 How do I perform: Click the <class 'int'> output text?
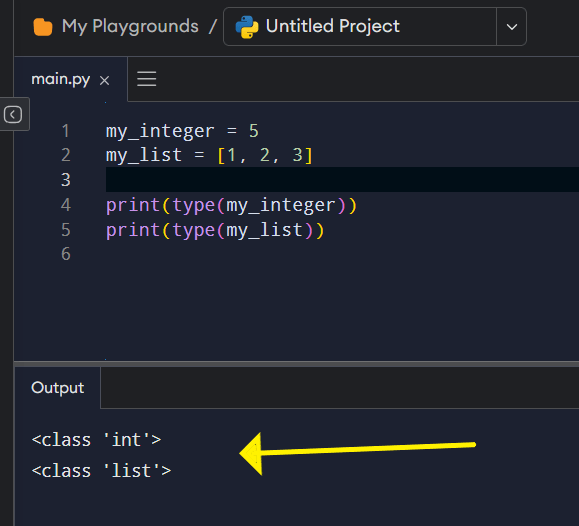[96, 440]
